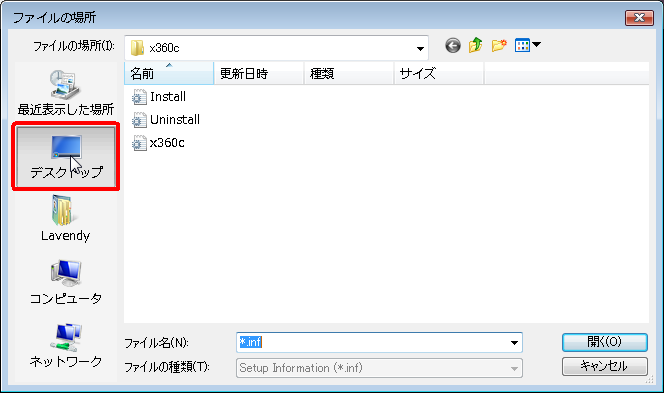The image size is (664, 393).
Task: Expand the file name dropdown arrow
Action: pyautogui.click(x=514, y=343)
